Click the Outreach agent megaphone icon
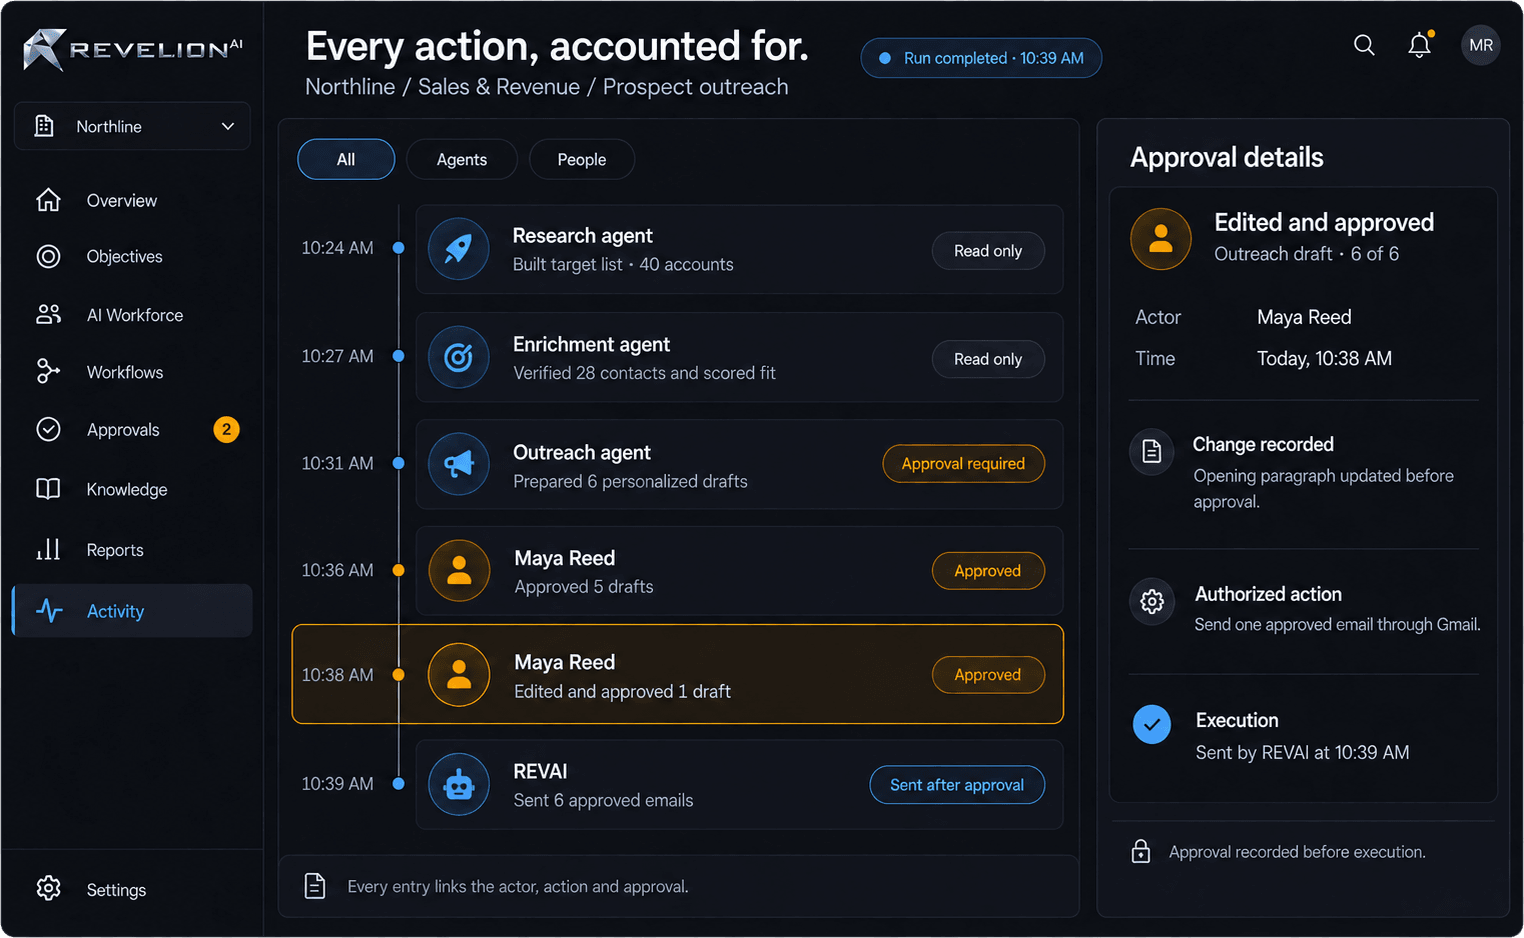The width and height of the screenshot is (1524, 938). pyautogui.click(x=459, y=464)
